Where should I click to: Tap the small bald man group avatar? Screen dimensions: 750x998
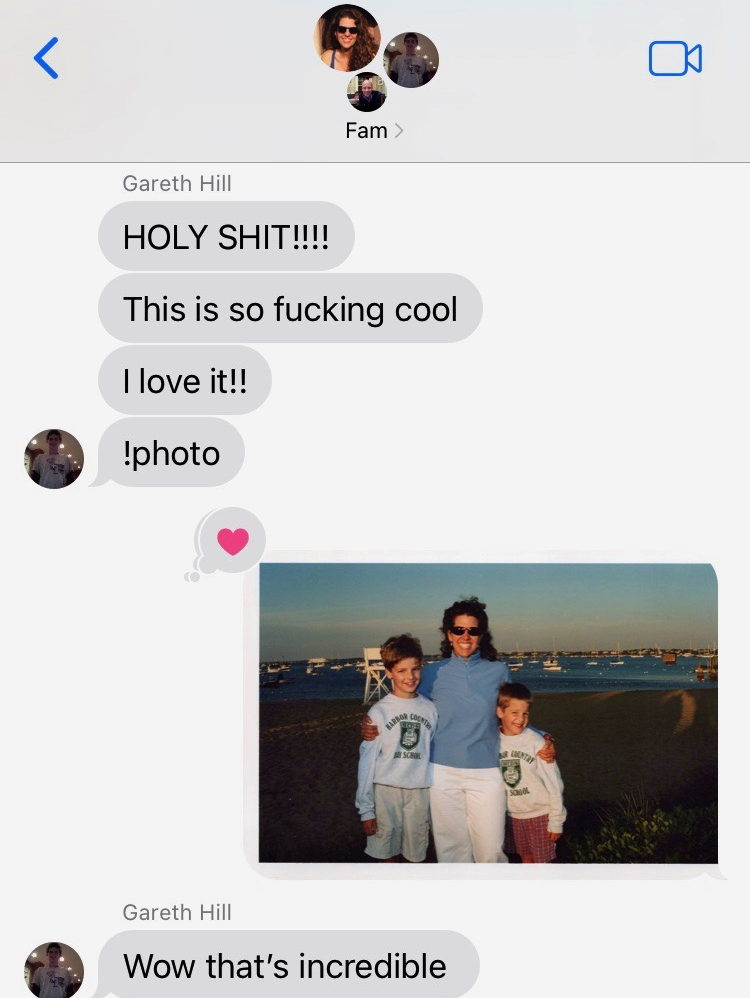[x=367, y=92]
